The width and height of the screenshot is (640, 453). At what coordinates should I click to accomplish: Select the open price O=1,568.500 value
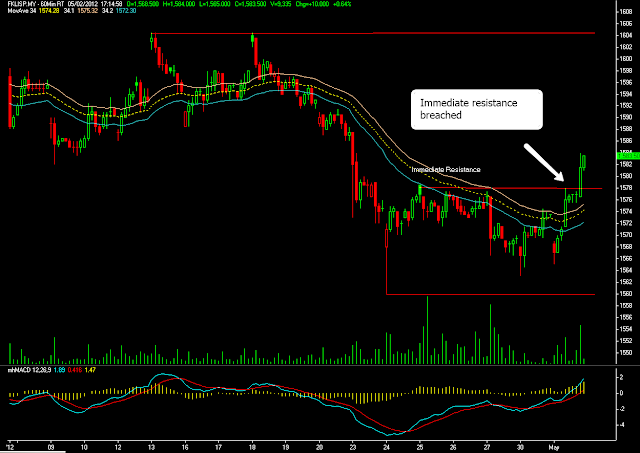[x=143, y=4]
